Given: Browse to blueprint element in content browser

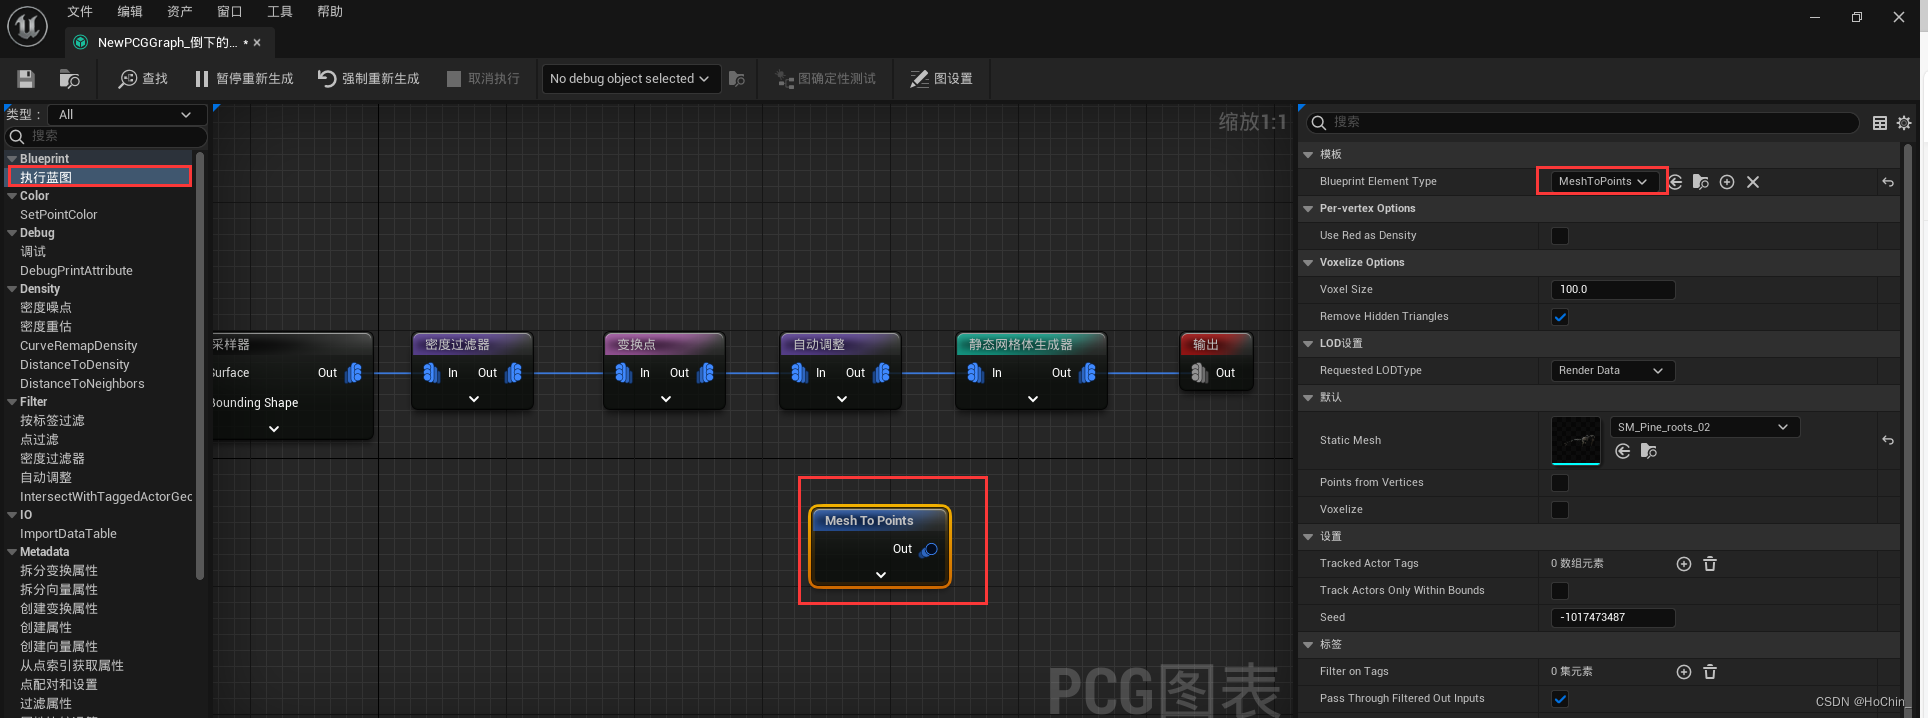Looking at the screenshot, I should pyautogui.click(x=1701, y=182).
